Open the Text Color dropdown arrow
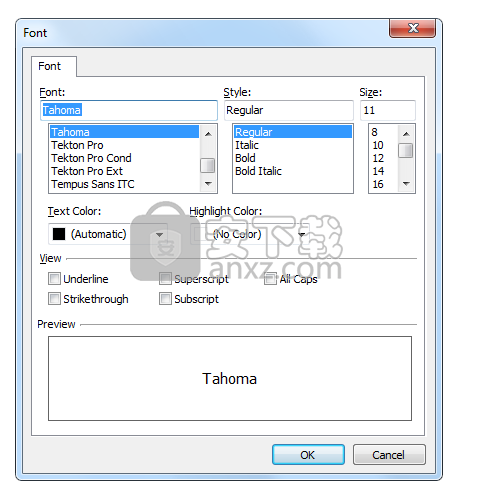The width and height of the screenshot is (477, 485). 159,235
